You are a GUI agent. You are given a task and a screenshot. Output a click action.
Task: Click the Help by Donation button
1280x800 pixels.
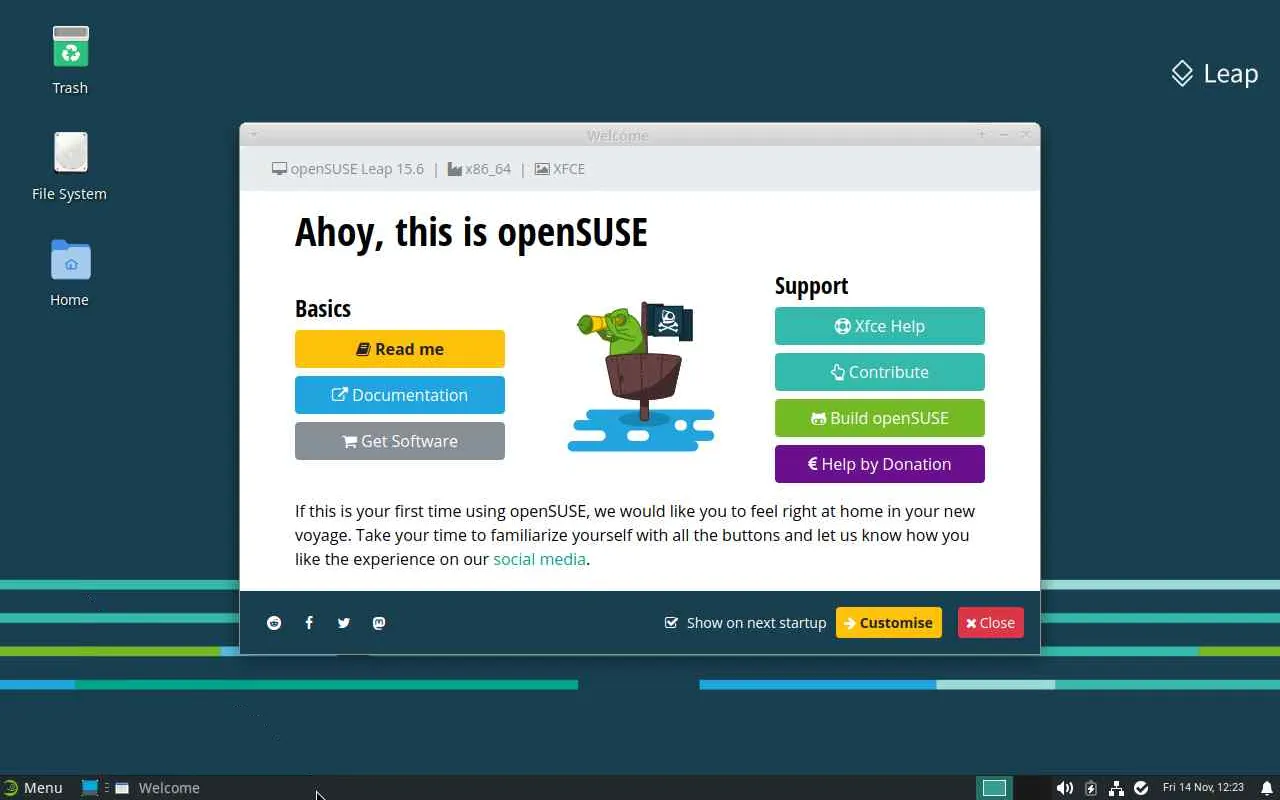[880, 464]
